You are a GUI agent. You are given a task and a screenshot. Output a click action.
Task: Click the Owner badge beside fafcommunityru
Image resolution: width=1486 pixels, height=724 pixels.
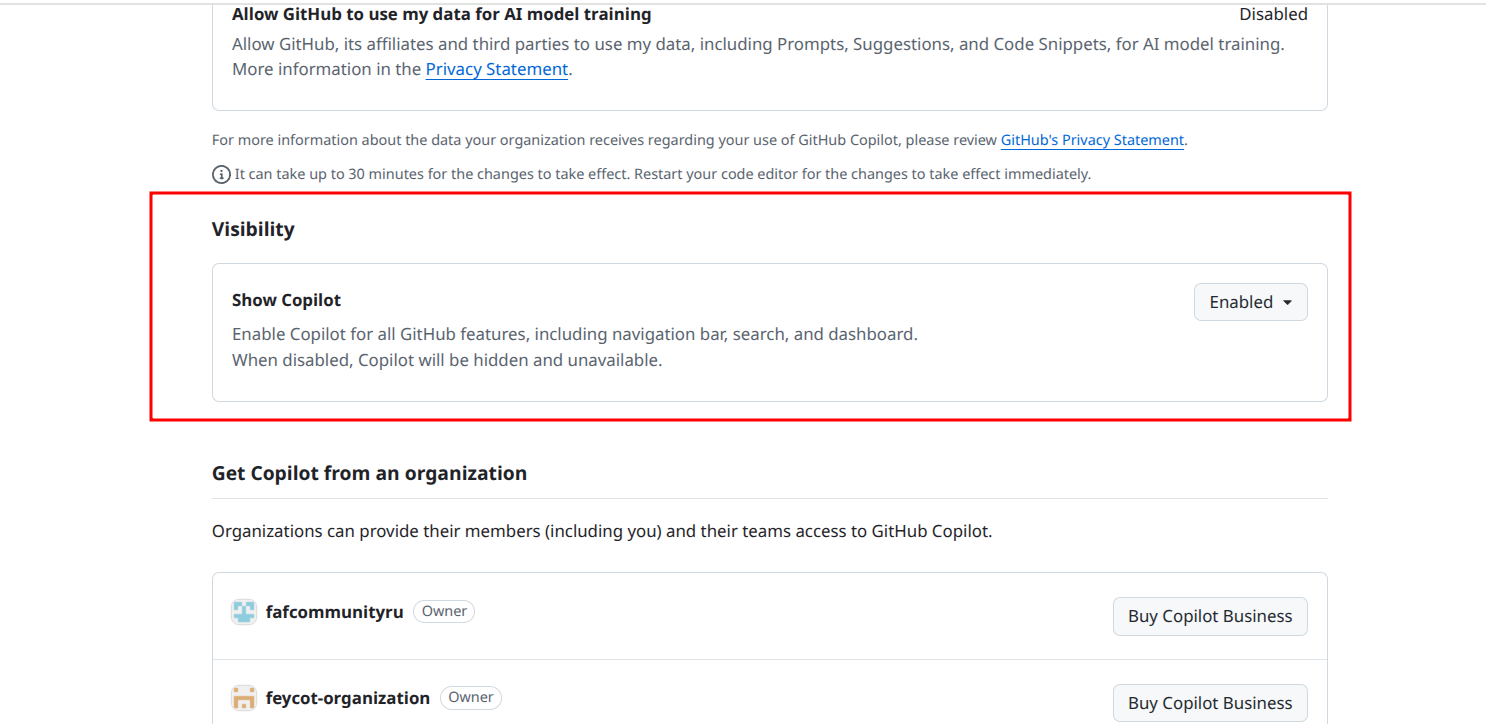[x=444, y=611]
